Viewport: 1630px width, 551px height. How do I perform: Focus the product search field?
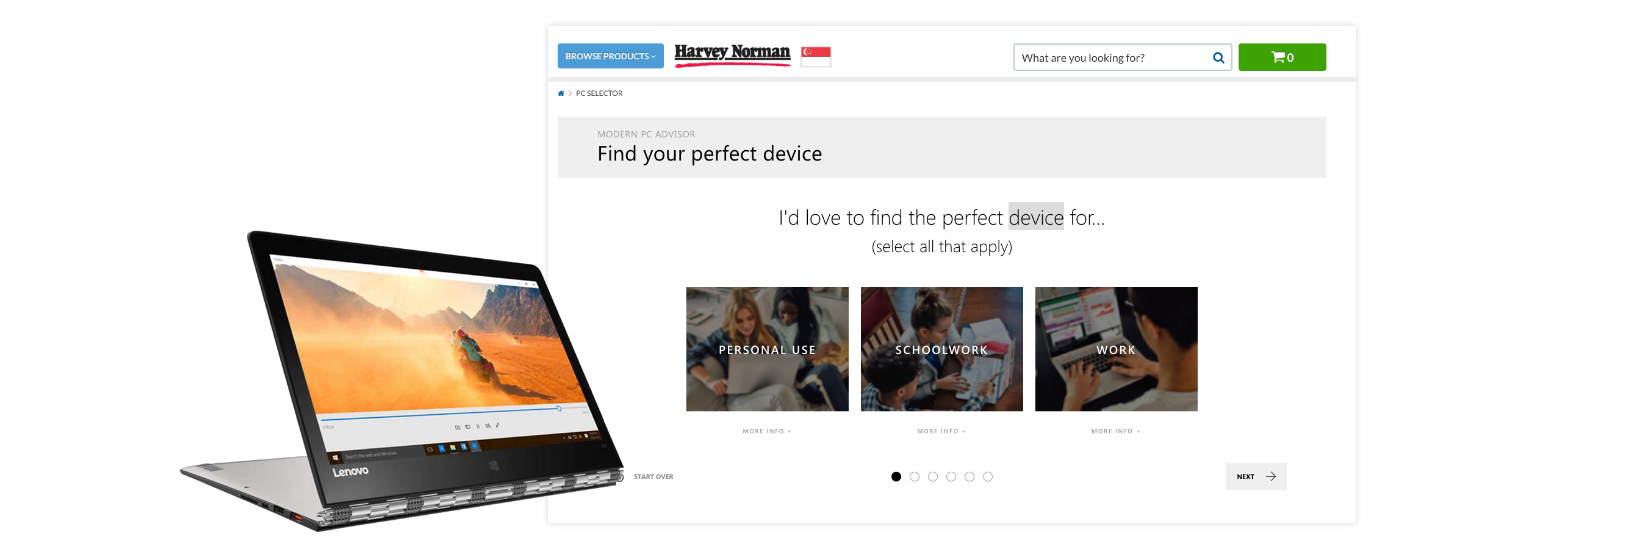pos(1112,58)
